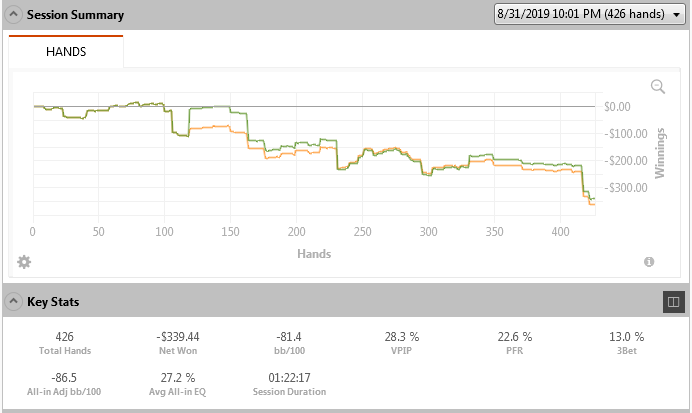Click the Session Summary header title
This screenshot has height=413, width=692.
75,15
